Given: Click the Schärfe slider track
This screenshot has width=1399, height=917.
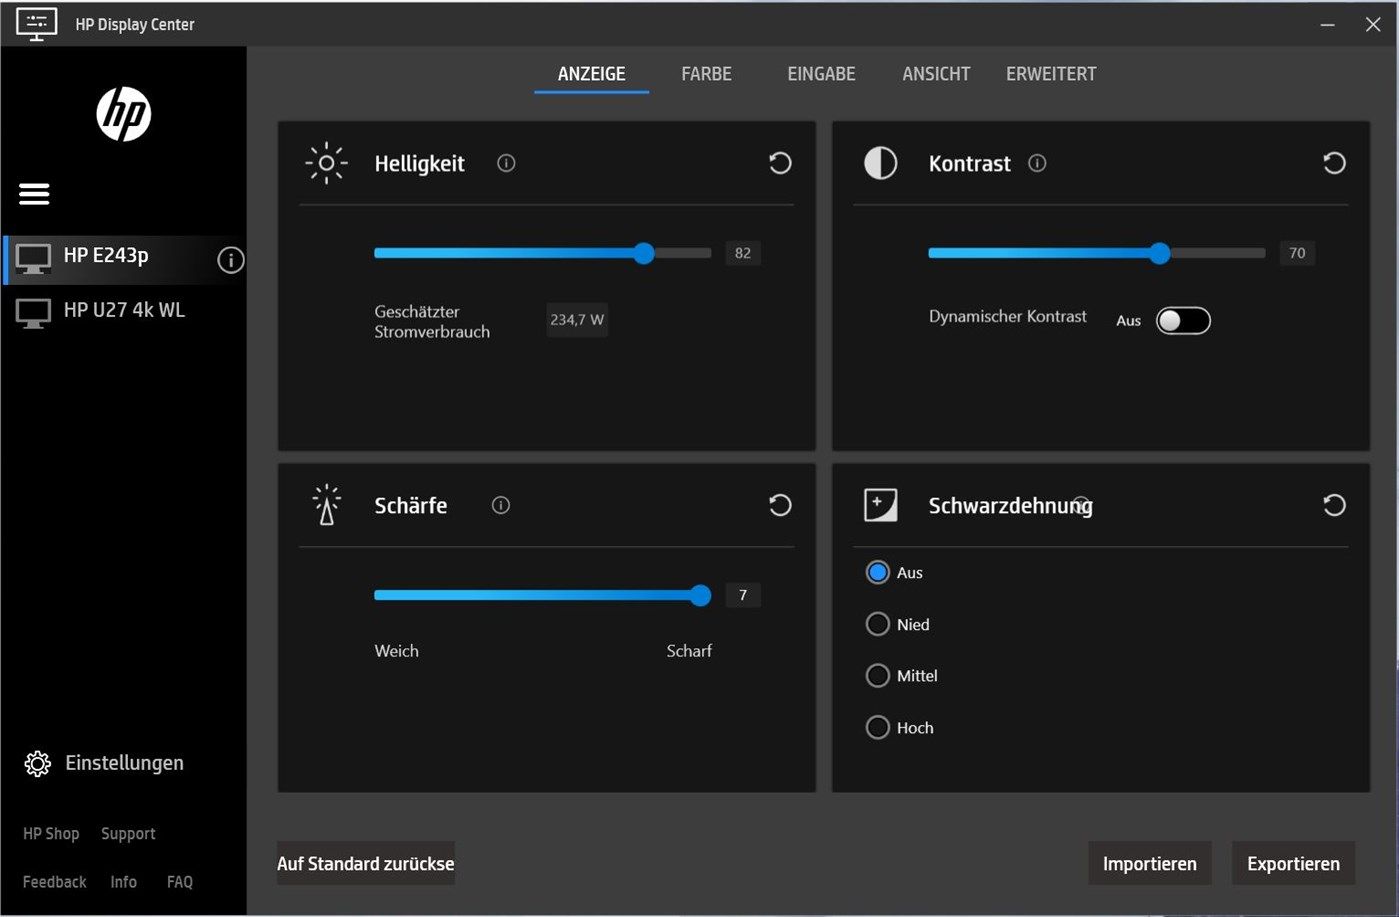Looking at the screenshot, I should (542, 595).
